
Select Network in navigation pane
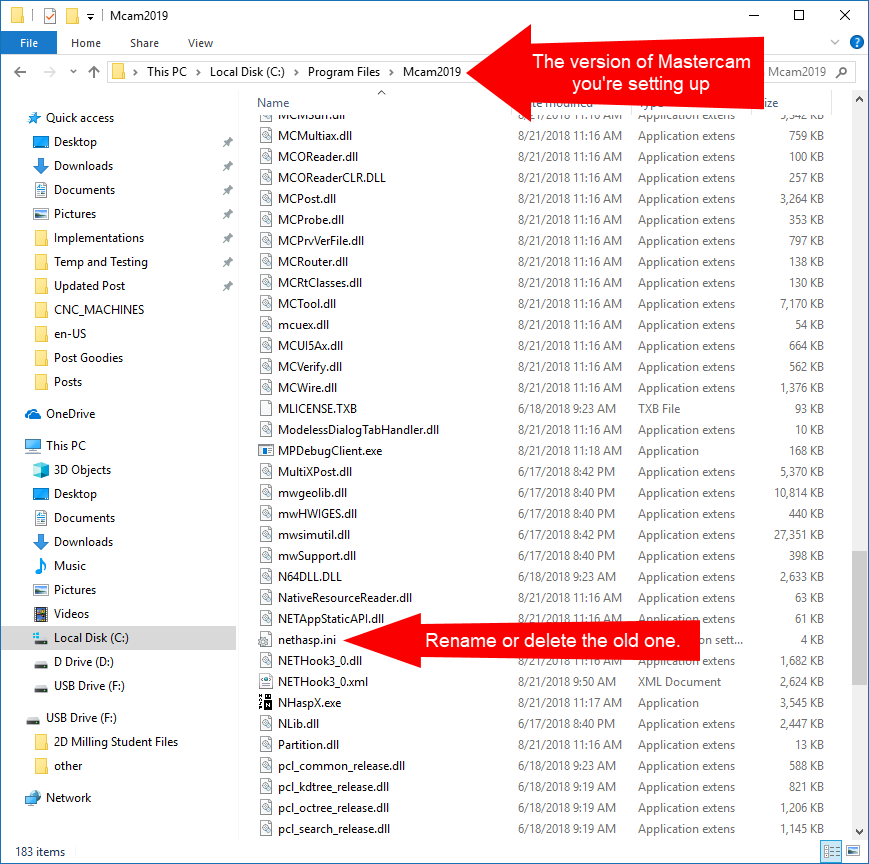pos(68,798)
